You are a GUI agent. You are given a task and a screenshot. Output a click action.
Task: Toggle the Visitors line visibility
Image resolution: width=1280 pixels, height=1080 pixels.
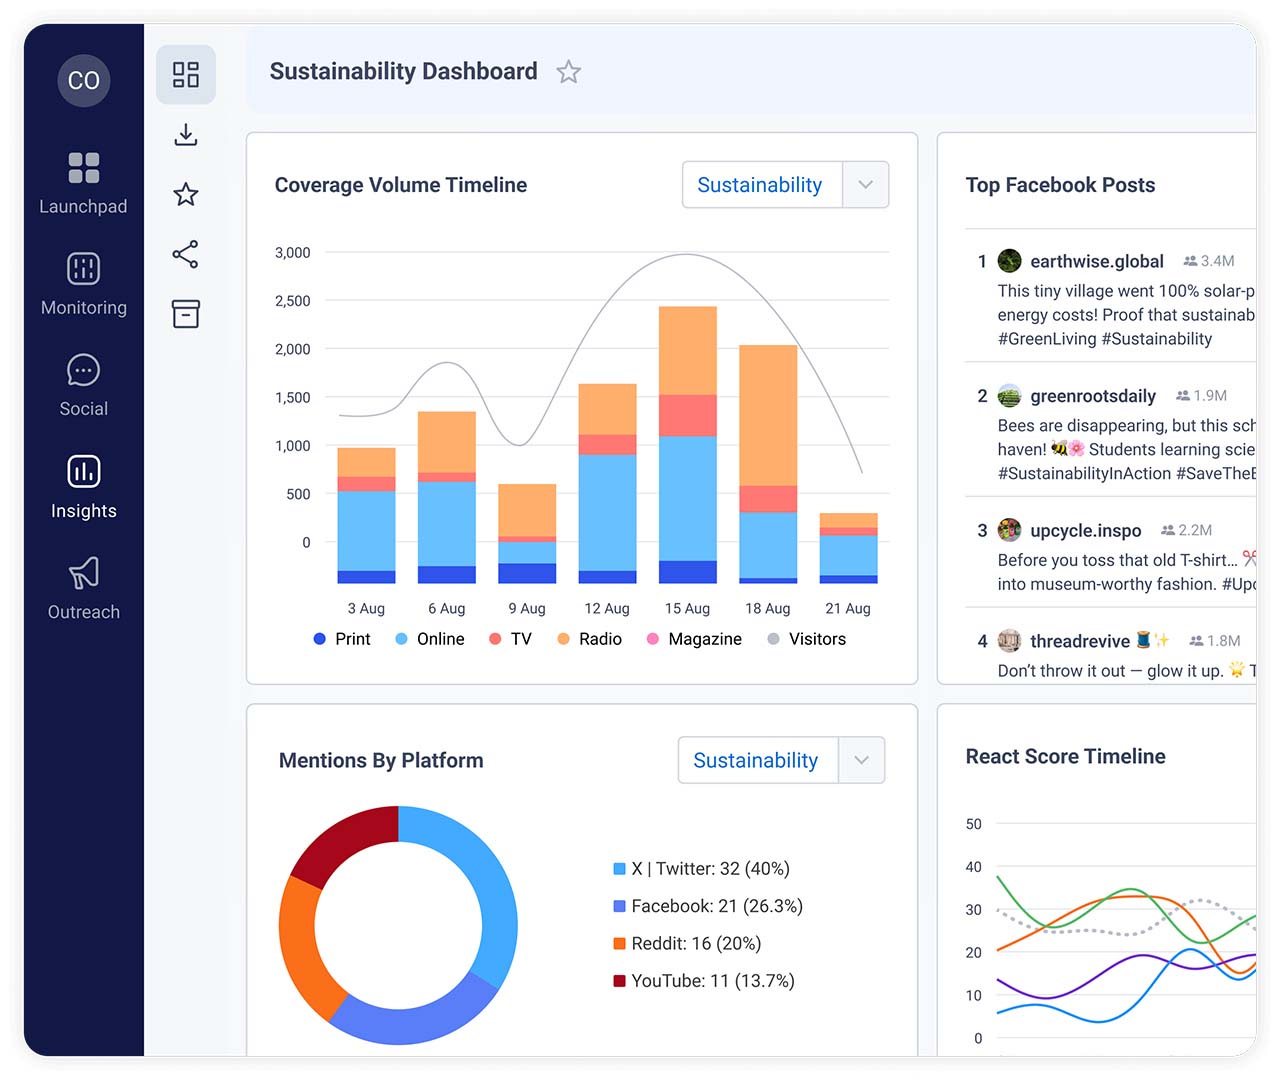[x=807, y=638]
